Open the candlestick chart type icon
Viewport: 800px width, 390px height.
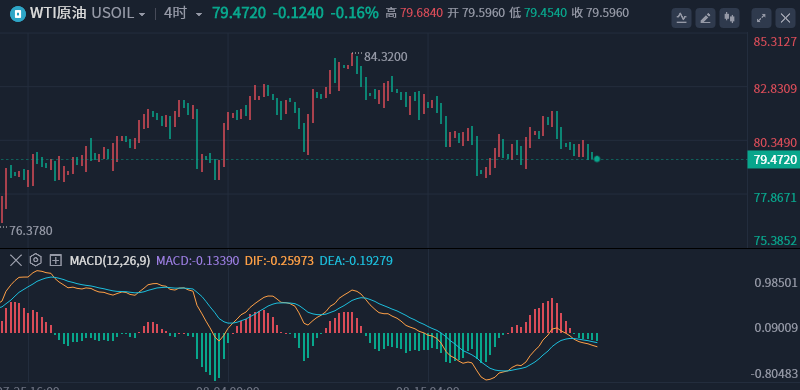(730, 18)
